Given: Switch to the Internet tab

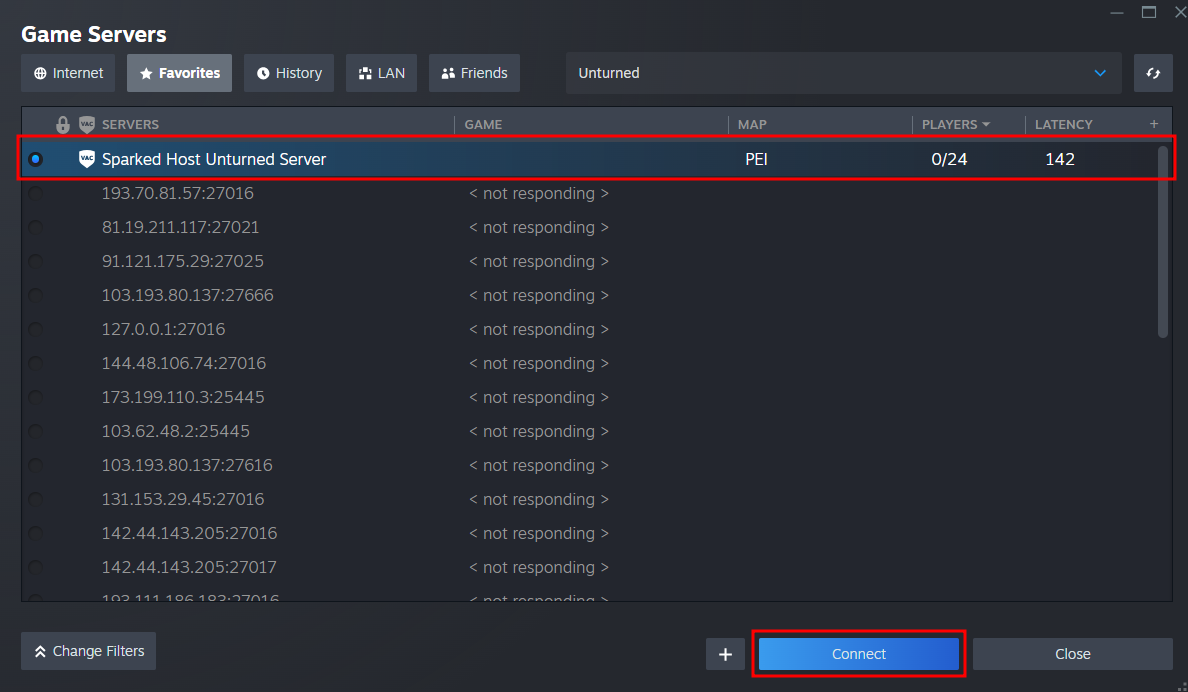Looking at the screenshot, I should (68, 73).
